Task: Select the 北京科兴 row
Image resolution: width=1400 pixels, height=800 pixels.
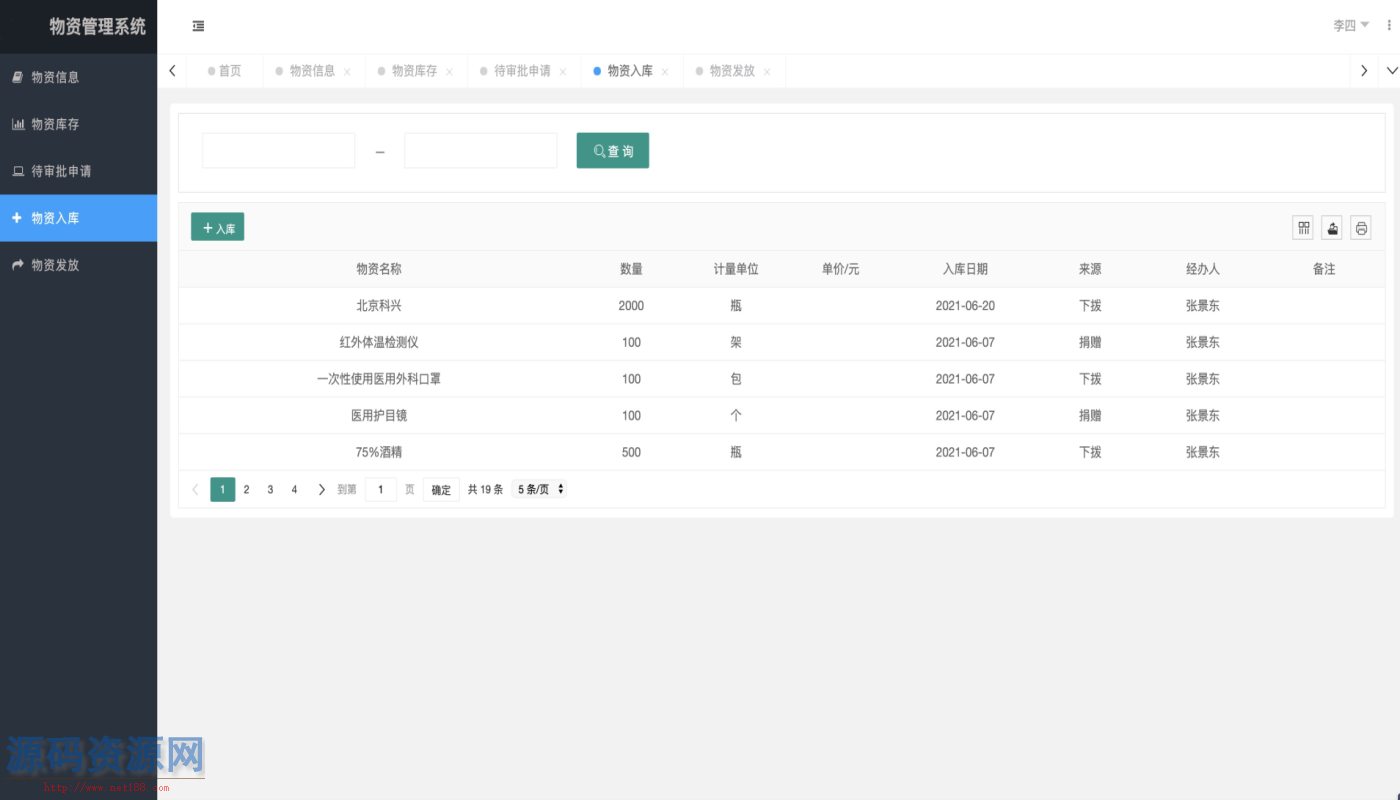Action: [782, 306]
